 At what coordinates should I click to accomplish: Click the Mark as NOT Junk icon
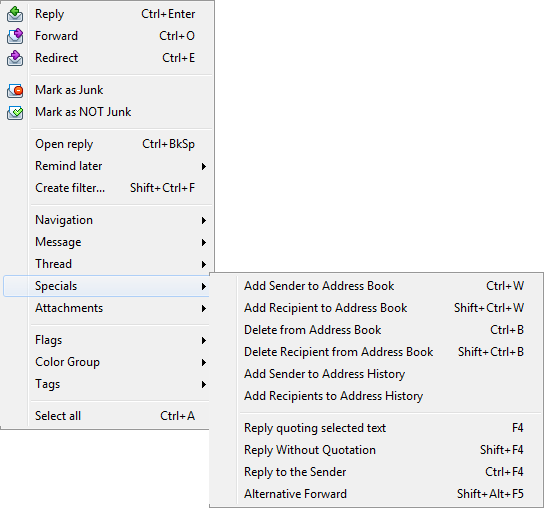(x=15, y=112)
